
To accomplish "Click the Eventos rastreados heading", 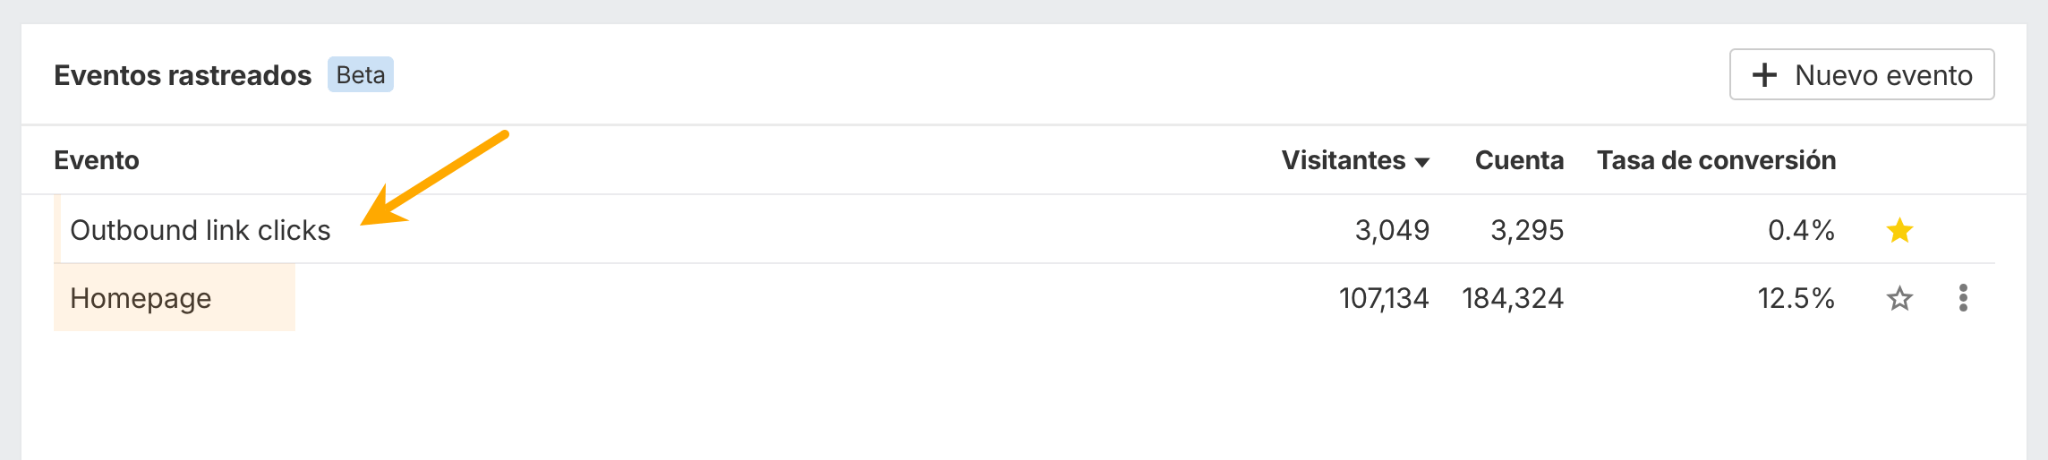I will pyautogui.click(x=183, y=75).
